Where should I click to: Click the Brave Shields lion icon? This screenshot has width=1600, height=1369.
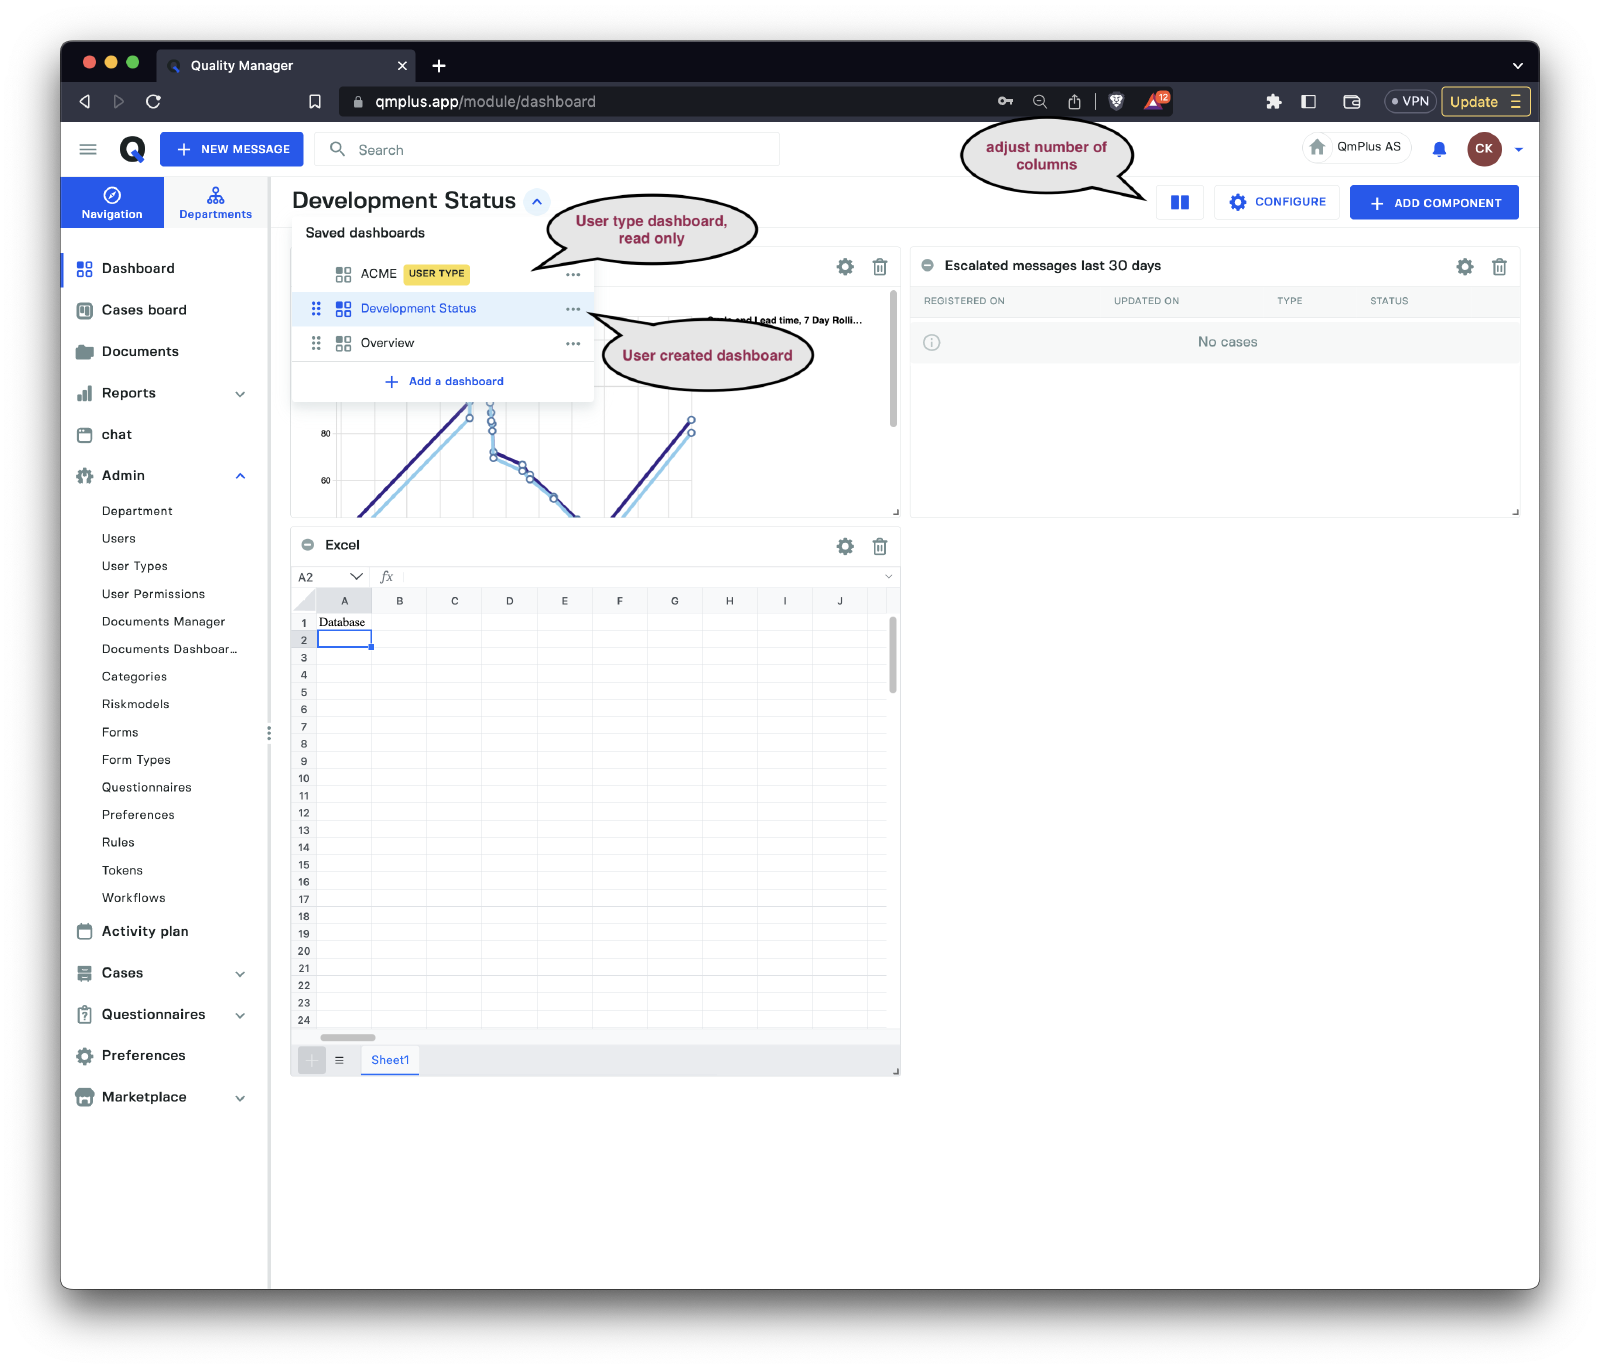tap(1117, 101)
